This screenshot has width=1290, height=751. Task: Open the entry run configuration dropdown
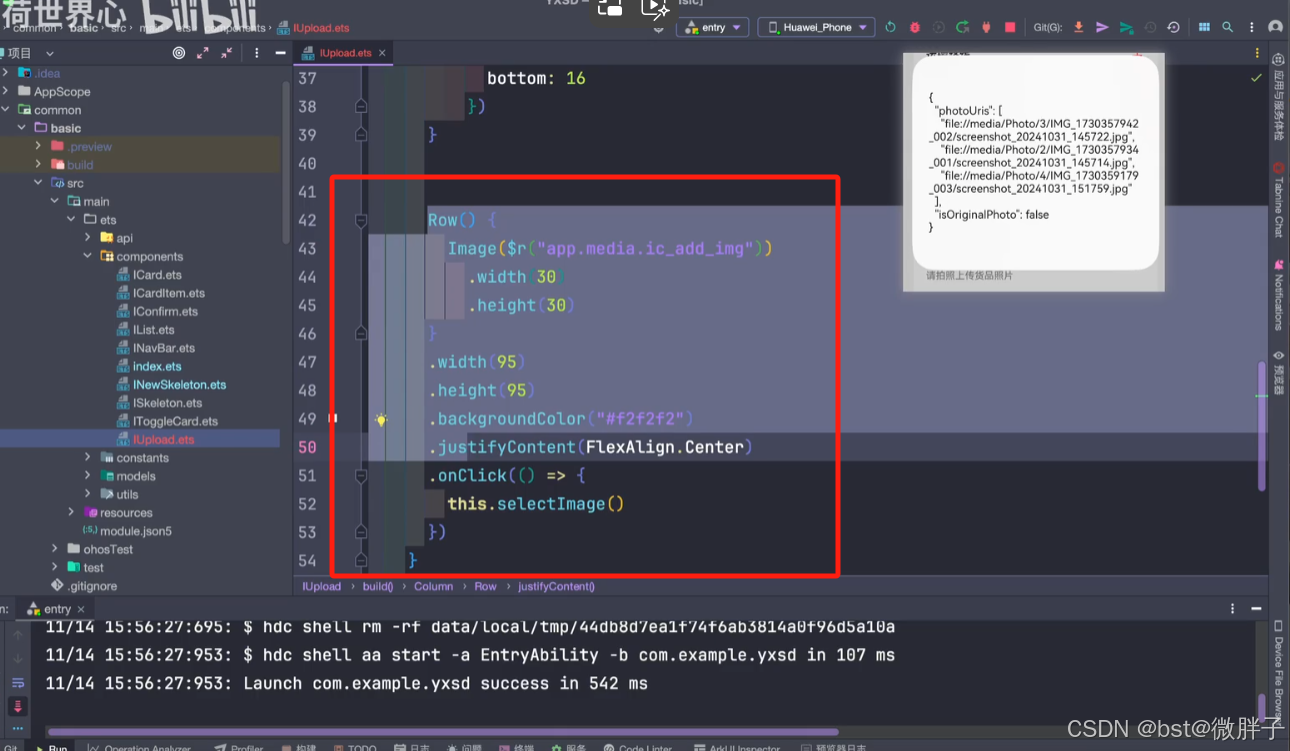[713, 27]
